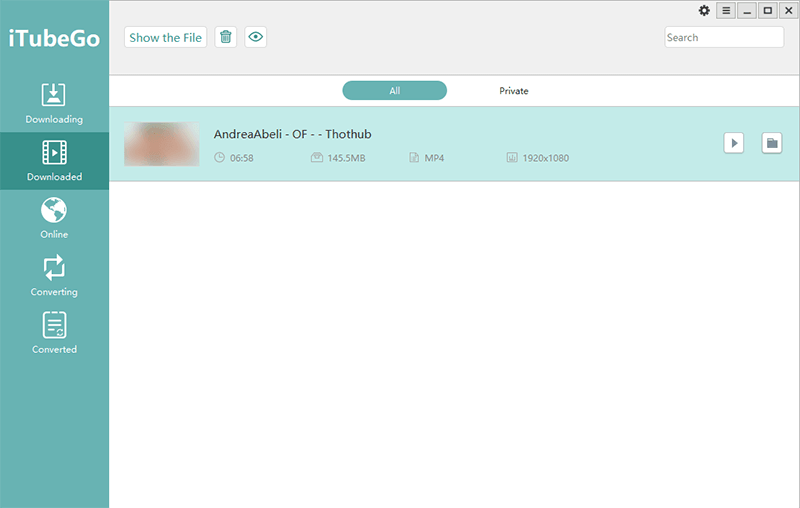Click the disk icon beside 145.5MB
The height and width of the screenshot is (508, 800).
pos(317,158)
